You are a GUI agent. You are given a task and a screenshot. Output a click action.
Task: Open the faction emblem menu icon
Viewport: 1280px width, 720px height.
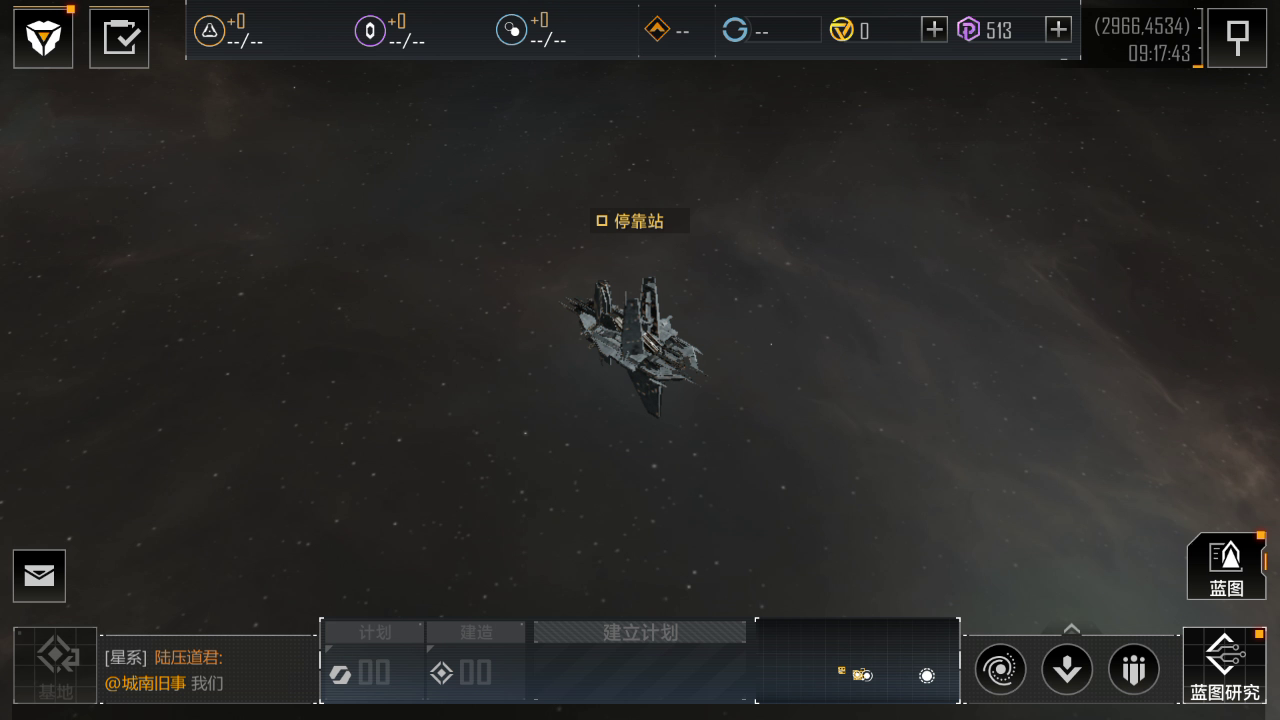tap(43, 38)
